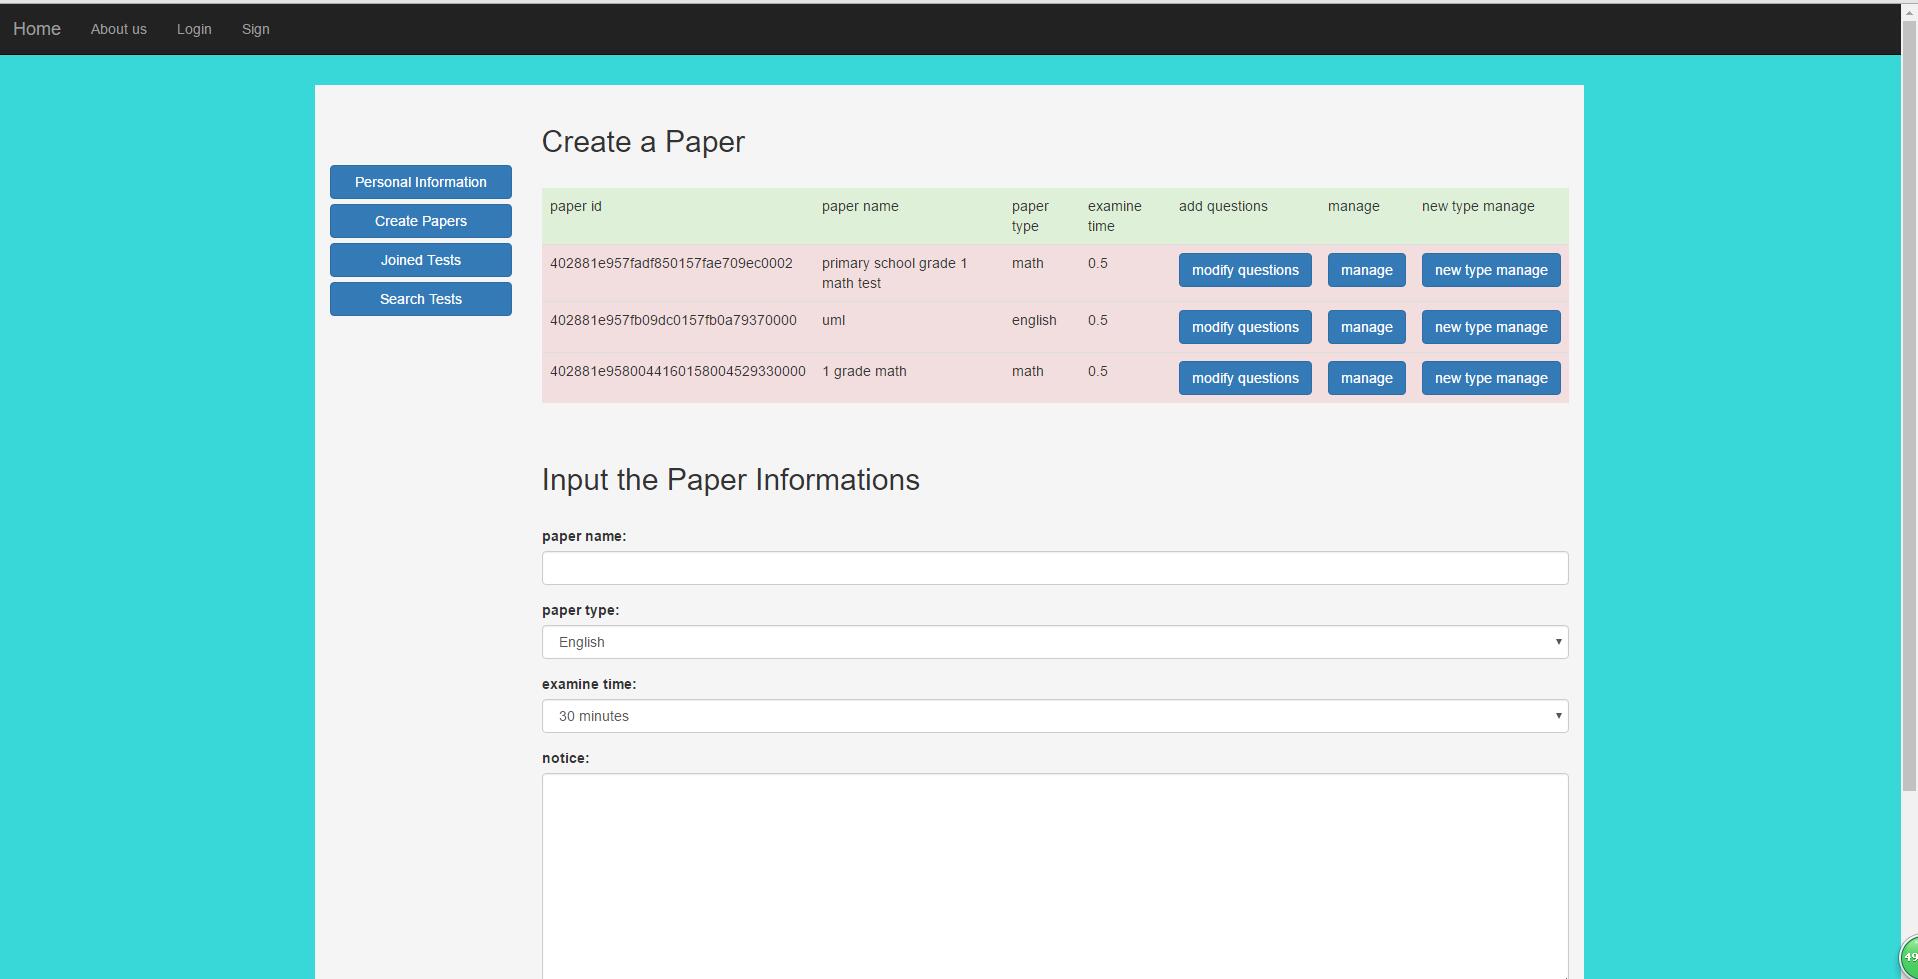
Task: Select paper id 402881e9580044160158004529330000
Action: (678, 371)
